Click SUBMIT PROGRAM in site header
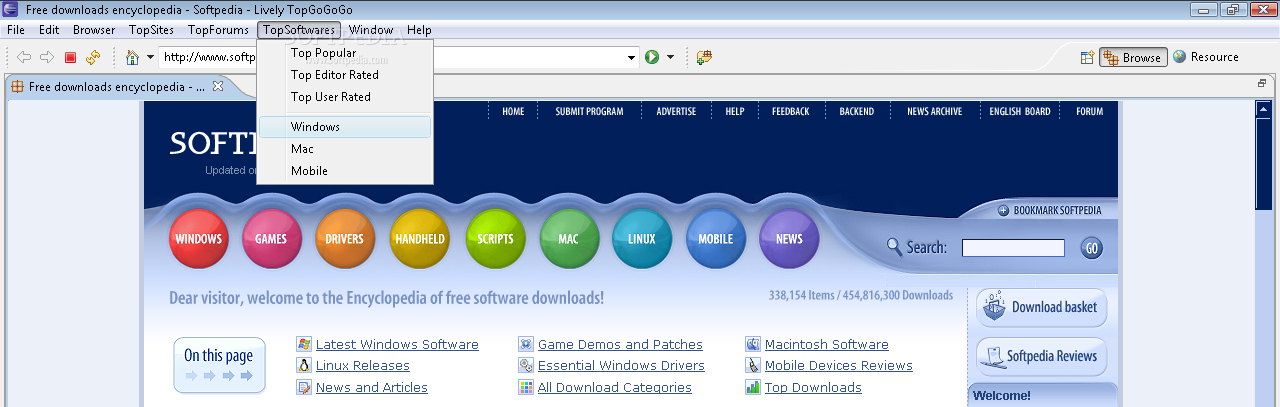Screen dimensions: 1280x407 [x=589, y=112]
